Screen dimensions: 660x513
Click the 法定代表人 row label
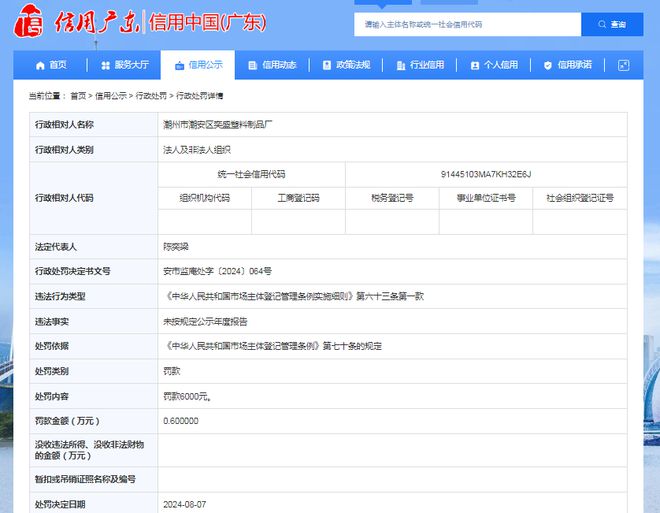click(x=56, y=247)
